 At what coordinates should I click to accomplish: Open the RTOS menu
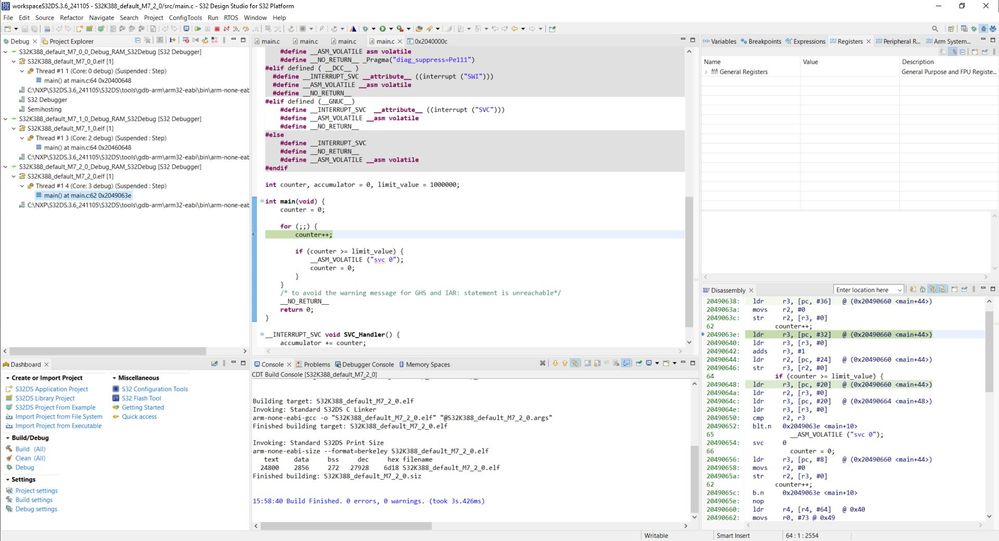pos(231,18)
